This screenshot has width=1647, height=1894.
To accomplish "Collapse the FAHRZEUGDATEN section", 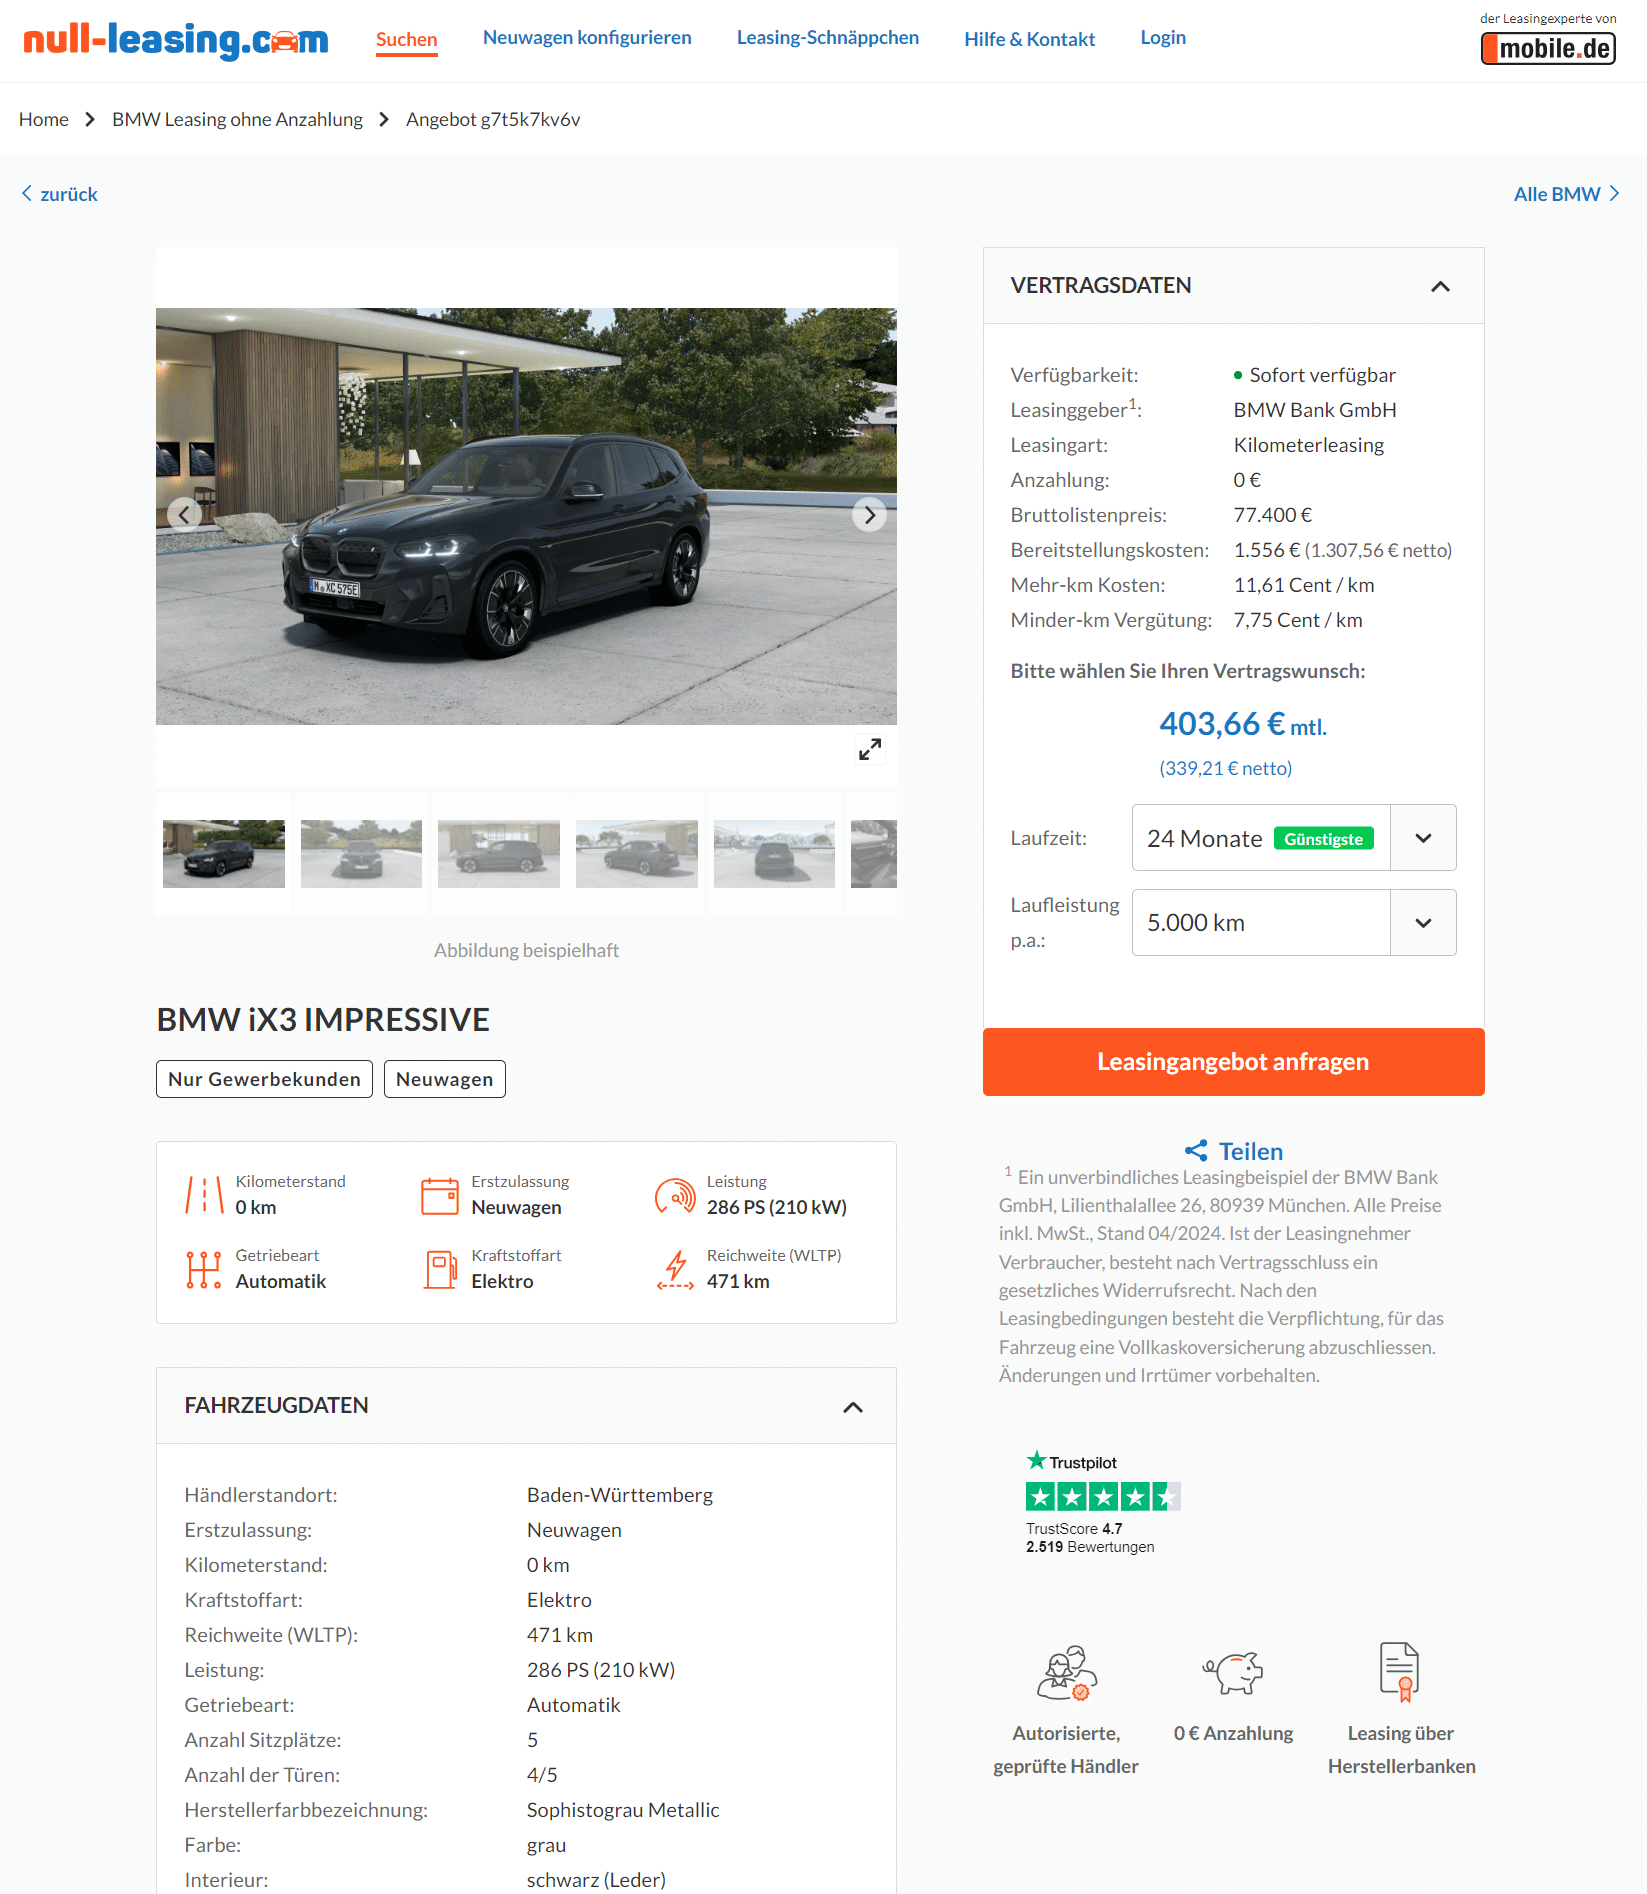I will [x=853, y=1407].
